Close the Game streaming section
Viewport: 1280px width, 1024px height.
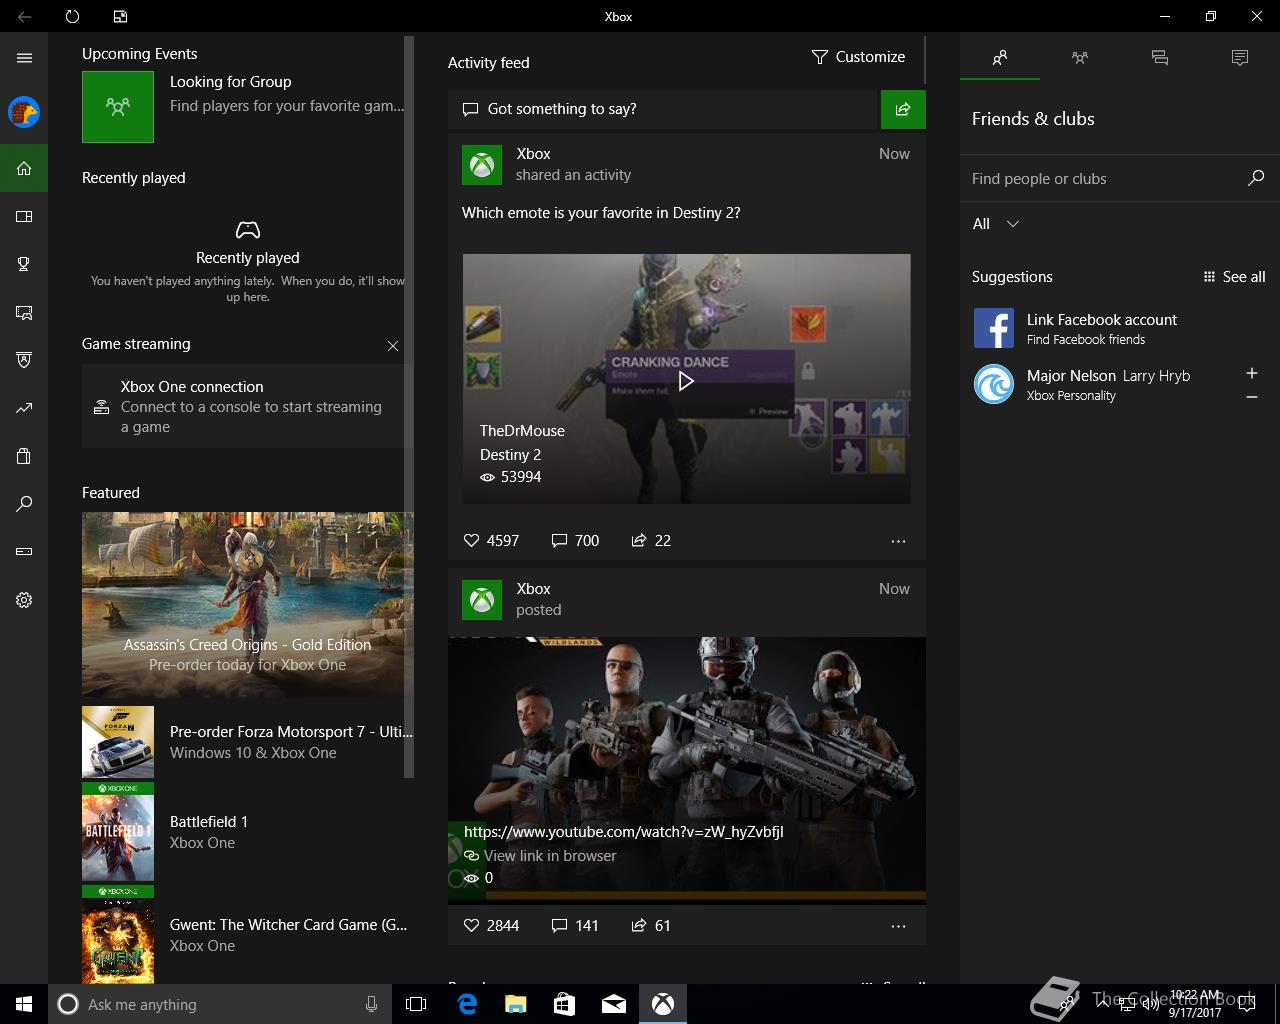pyautogui.click(x=393, y=346)
